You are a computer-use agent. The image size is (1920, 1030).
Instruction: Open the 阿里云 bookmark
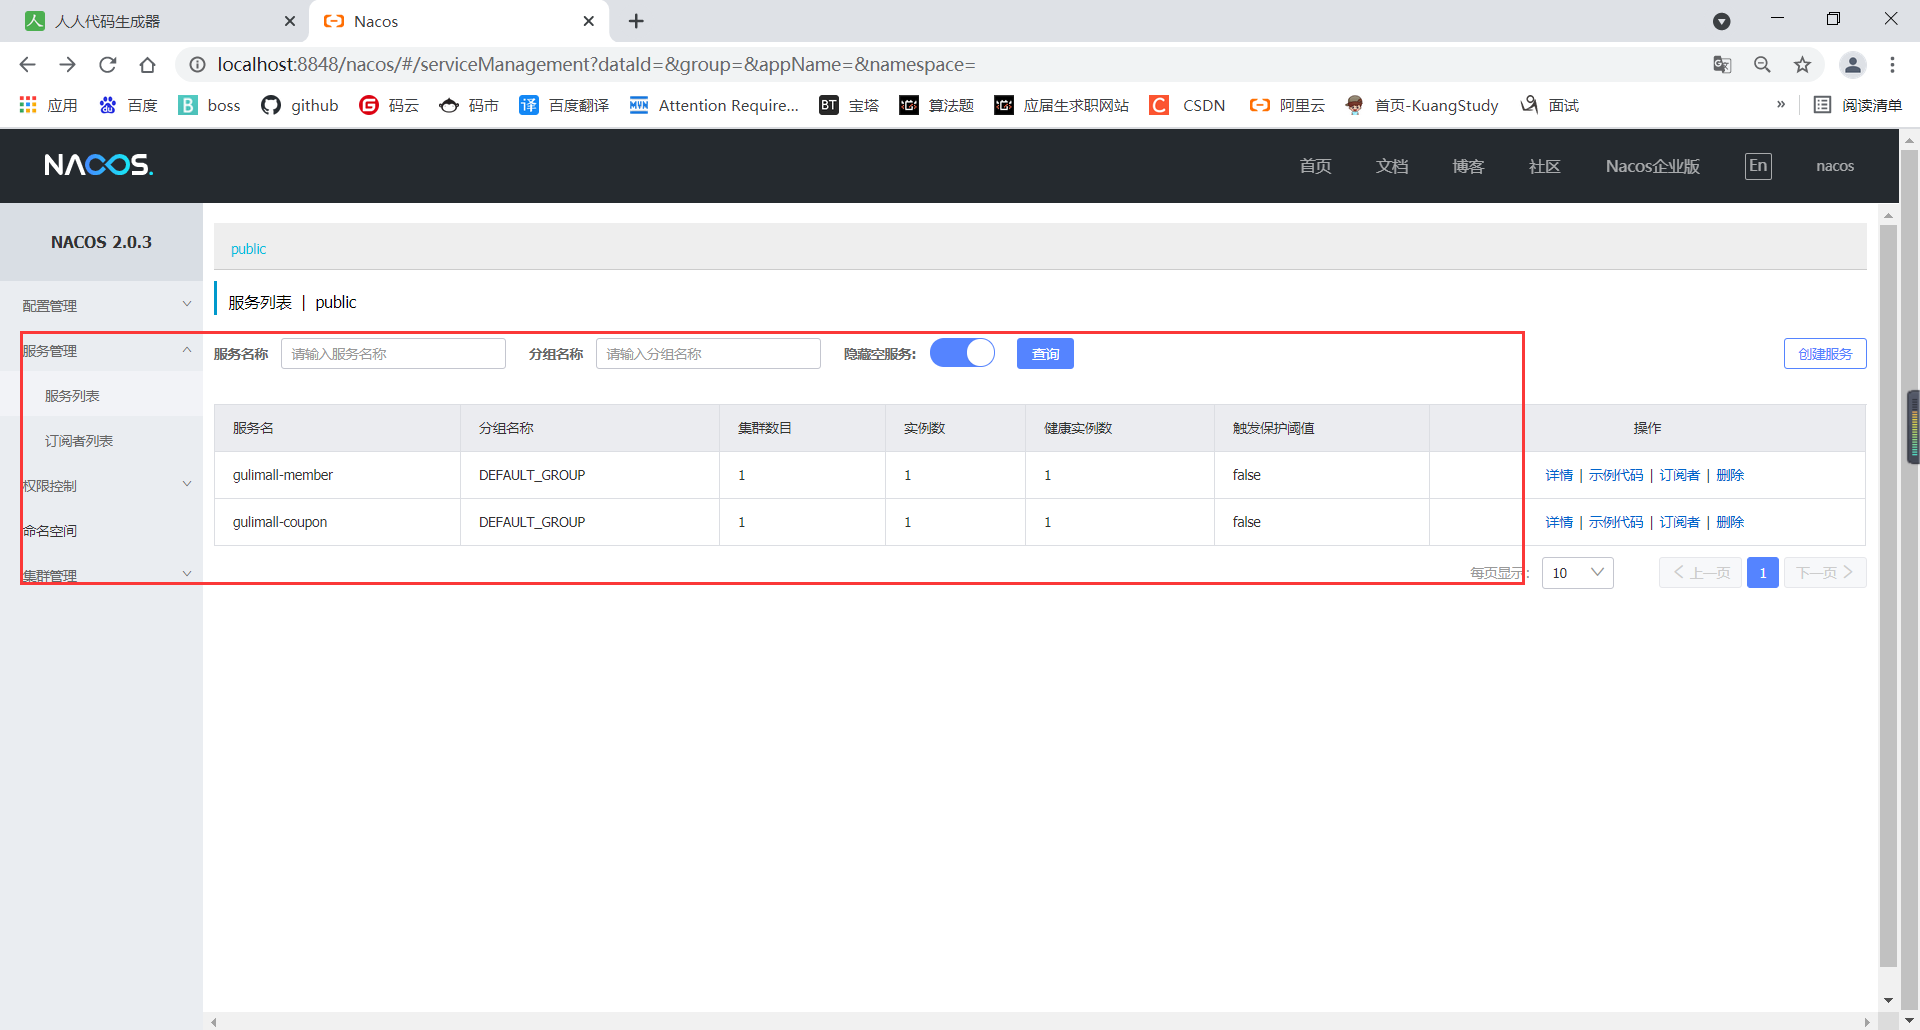[x=1287, y=105]
